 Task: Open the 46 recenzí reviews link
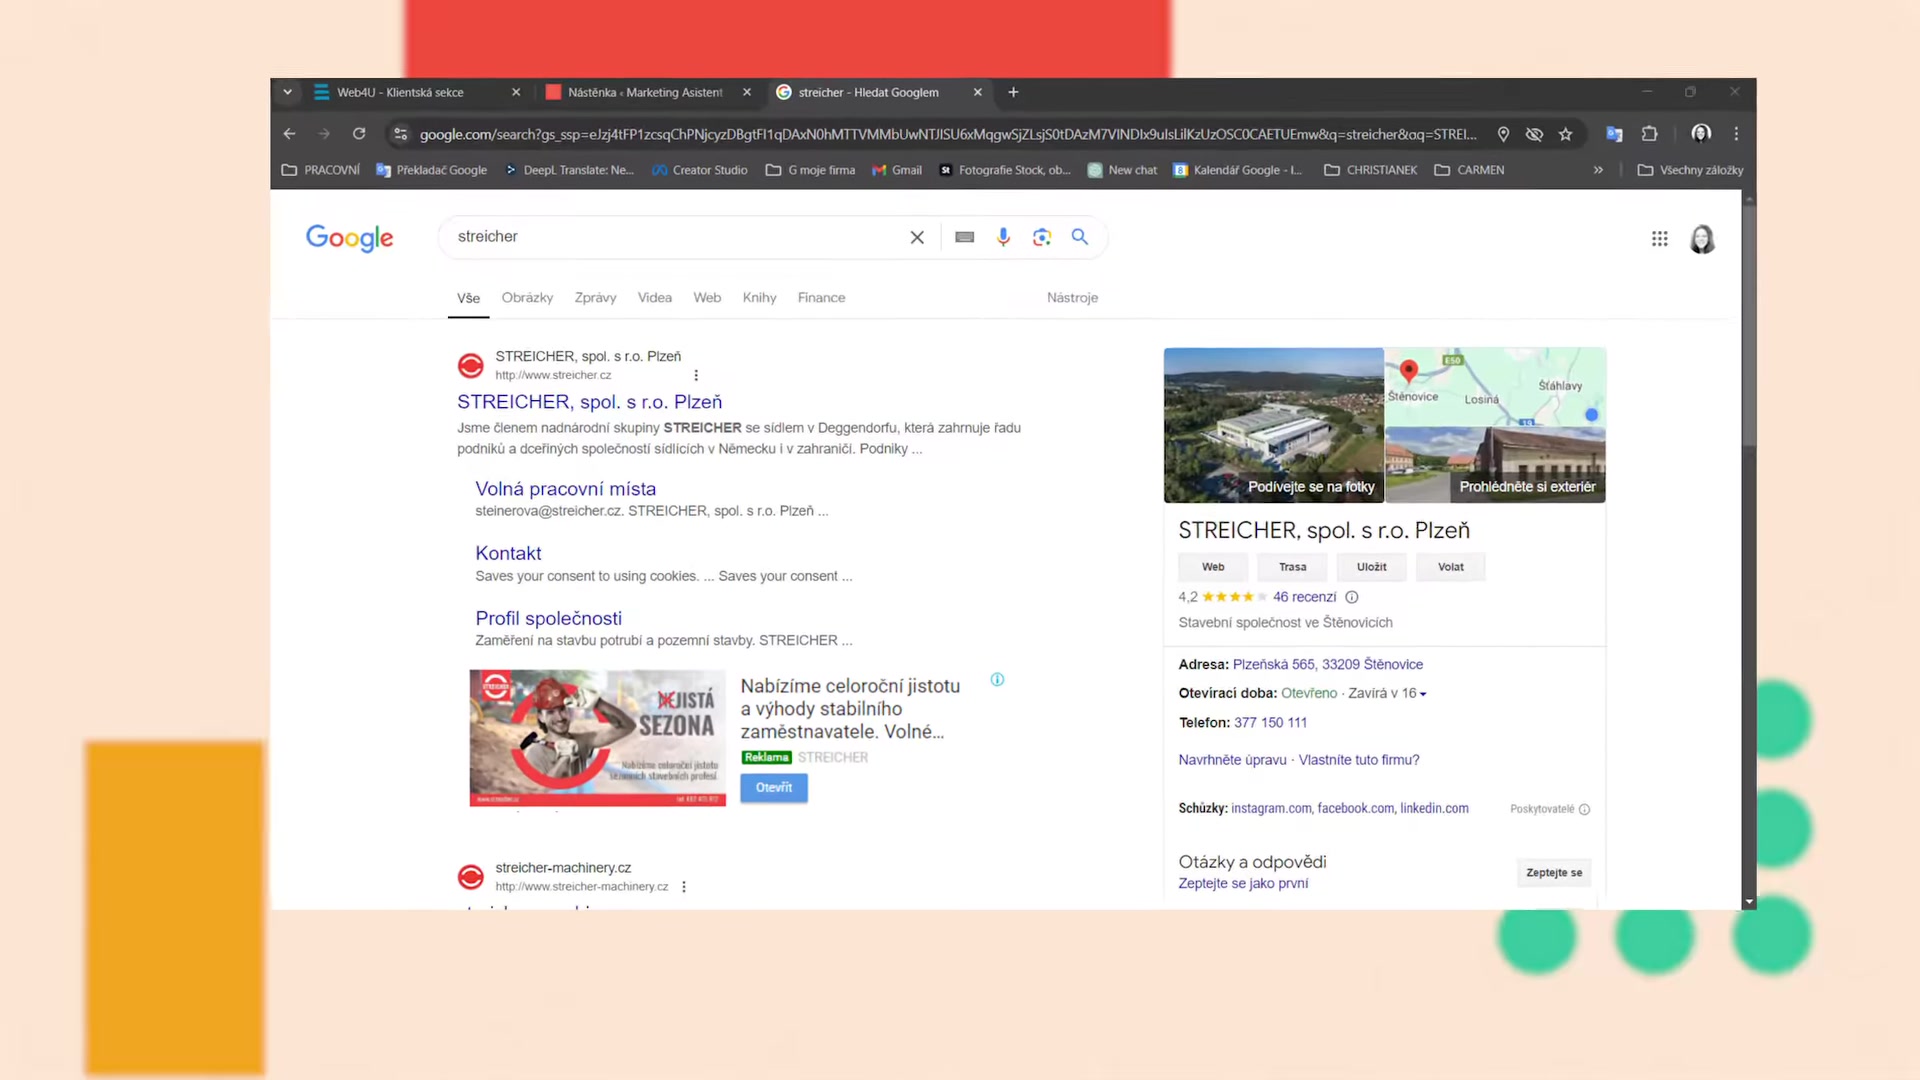pos(1304,597)
